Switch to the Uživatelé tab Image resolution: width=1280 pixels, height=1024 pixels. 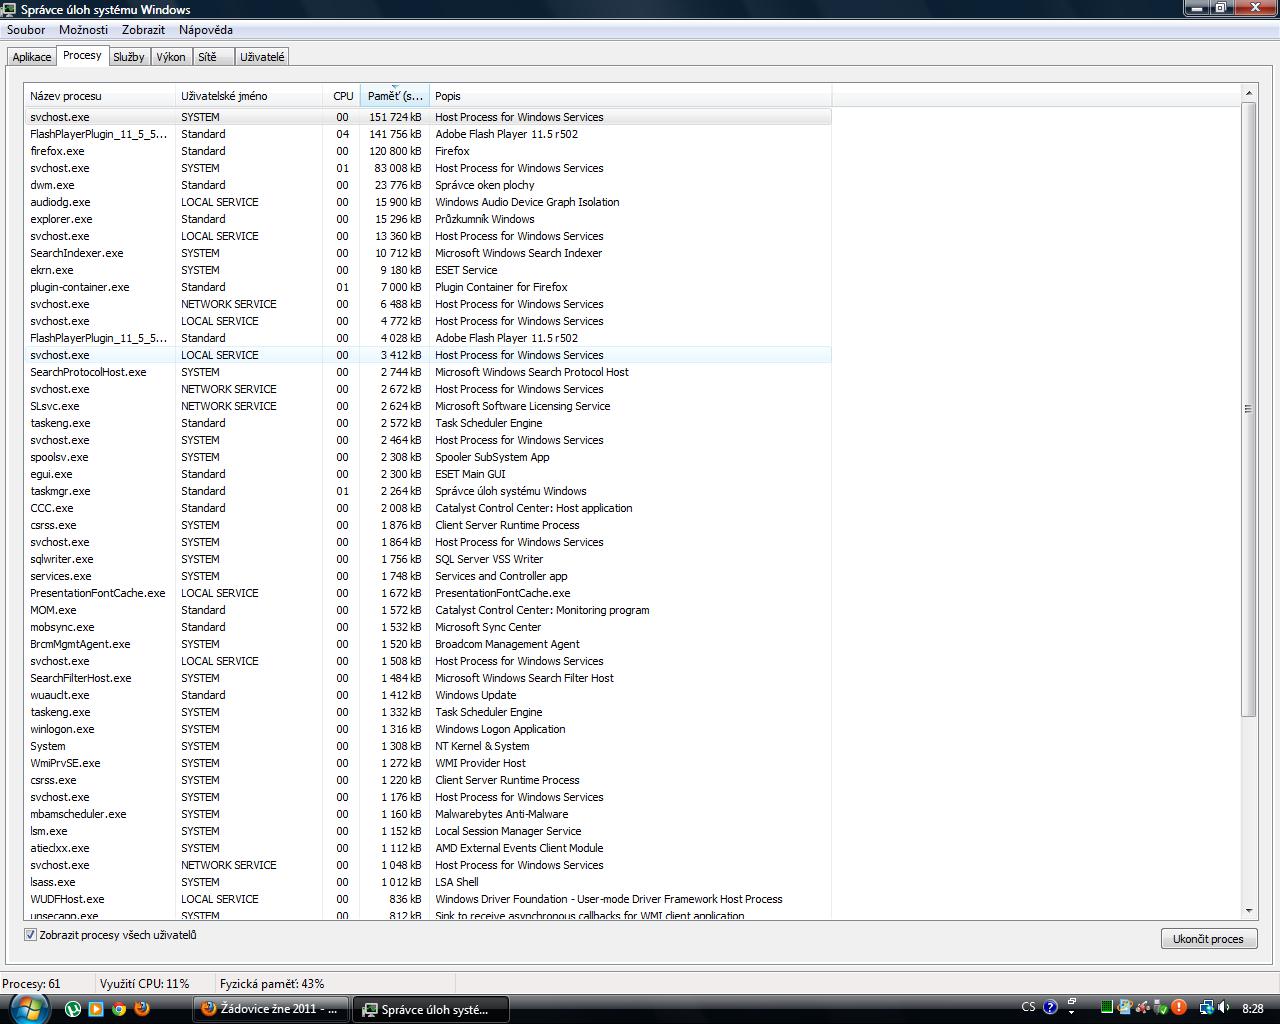pos(262,57)
